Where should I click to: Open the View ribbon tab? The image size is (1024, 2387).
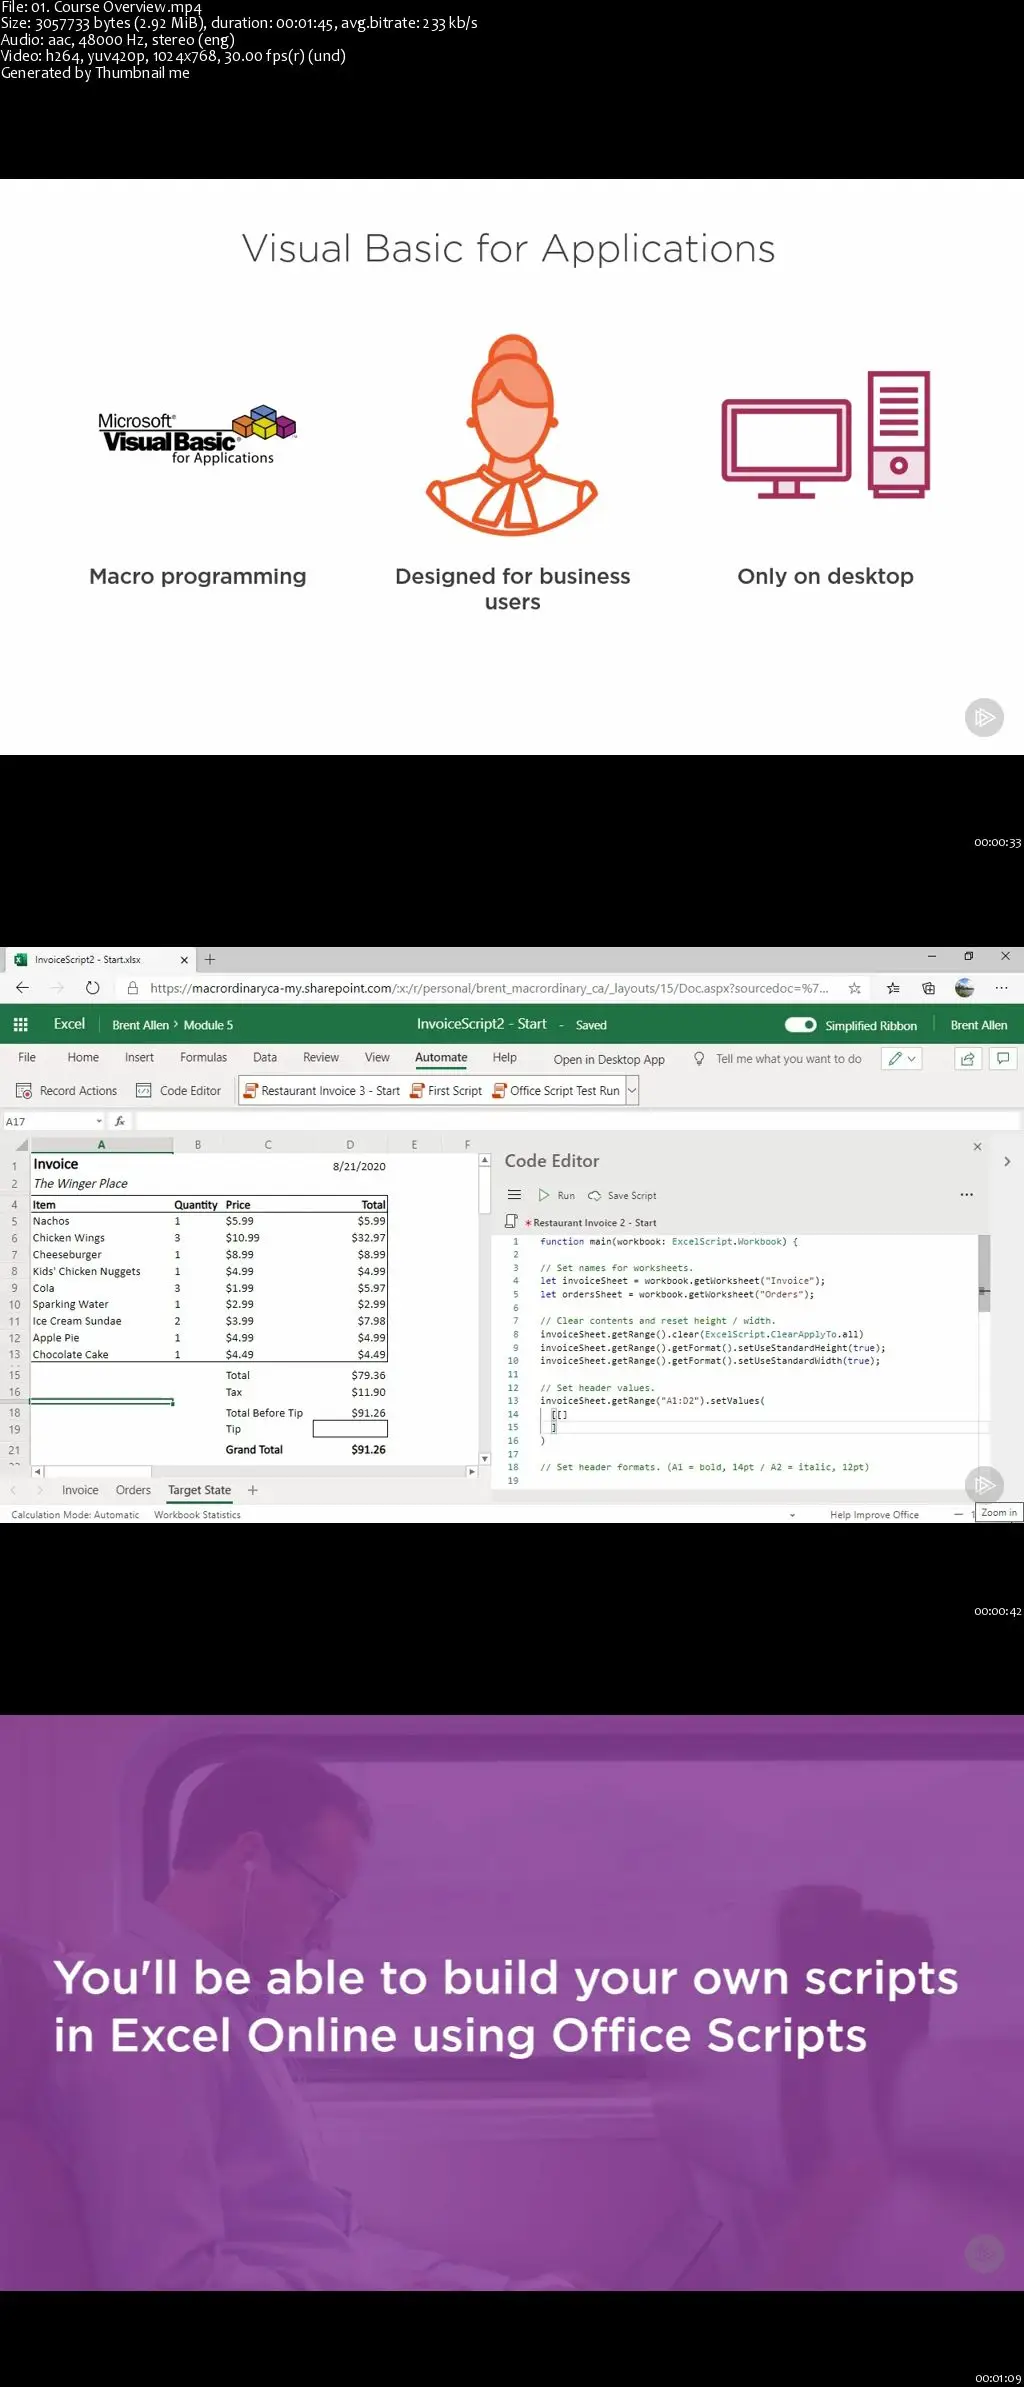click(377, 1058)
